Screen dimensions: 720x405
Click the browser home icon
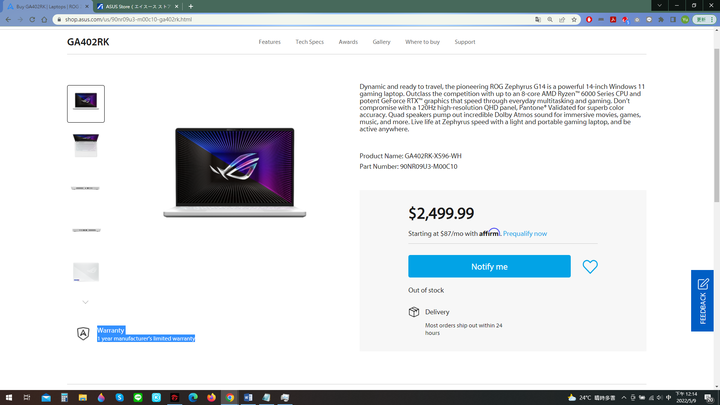(44, 20)
